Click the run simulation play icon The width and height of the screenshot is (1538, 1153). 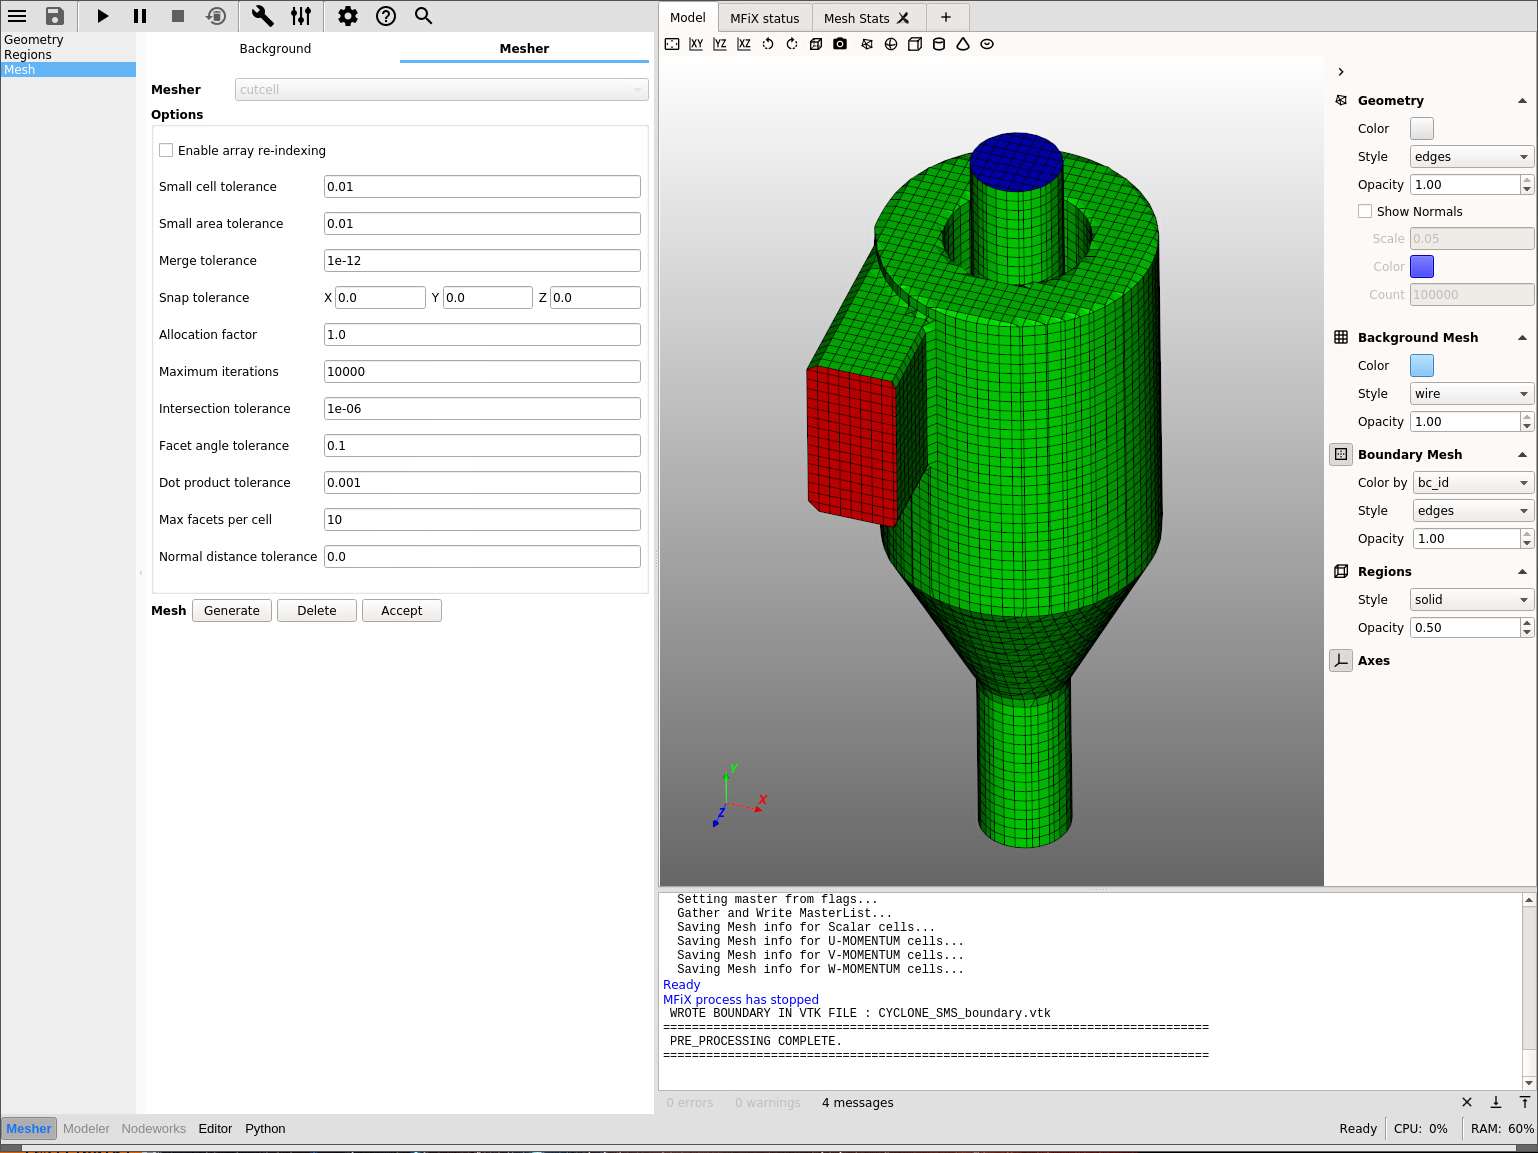click(x=102, y=16)
